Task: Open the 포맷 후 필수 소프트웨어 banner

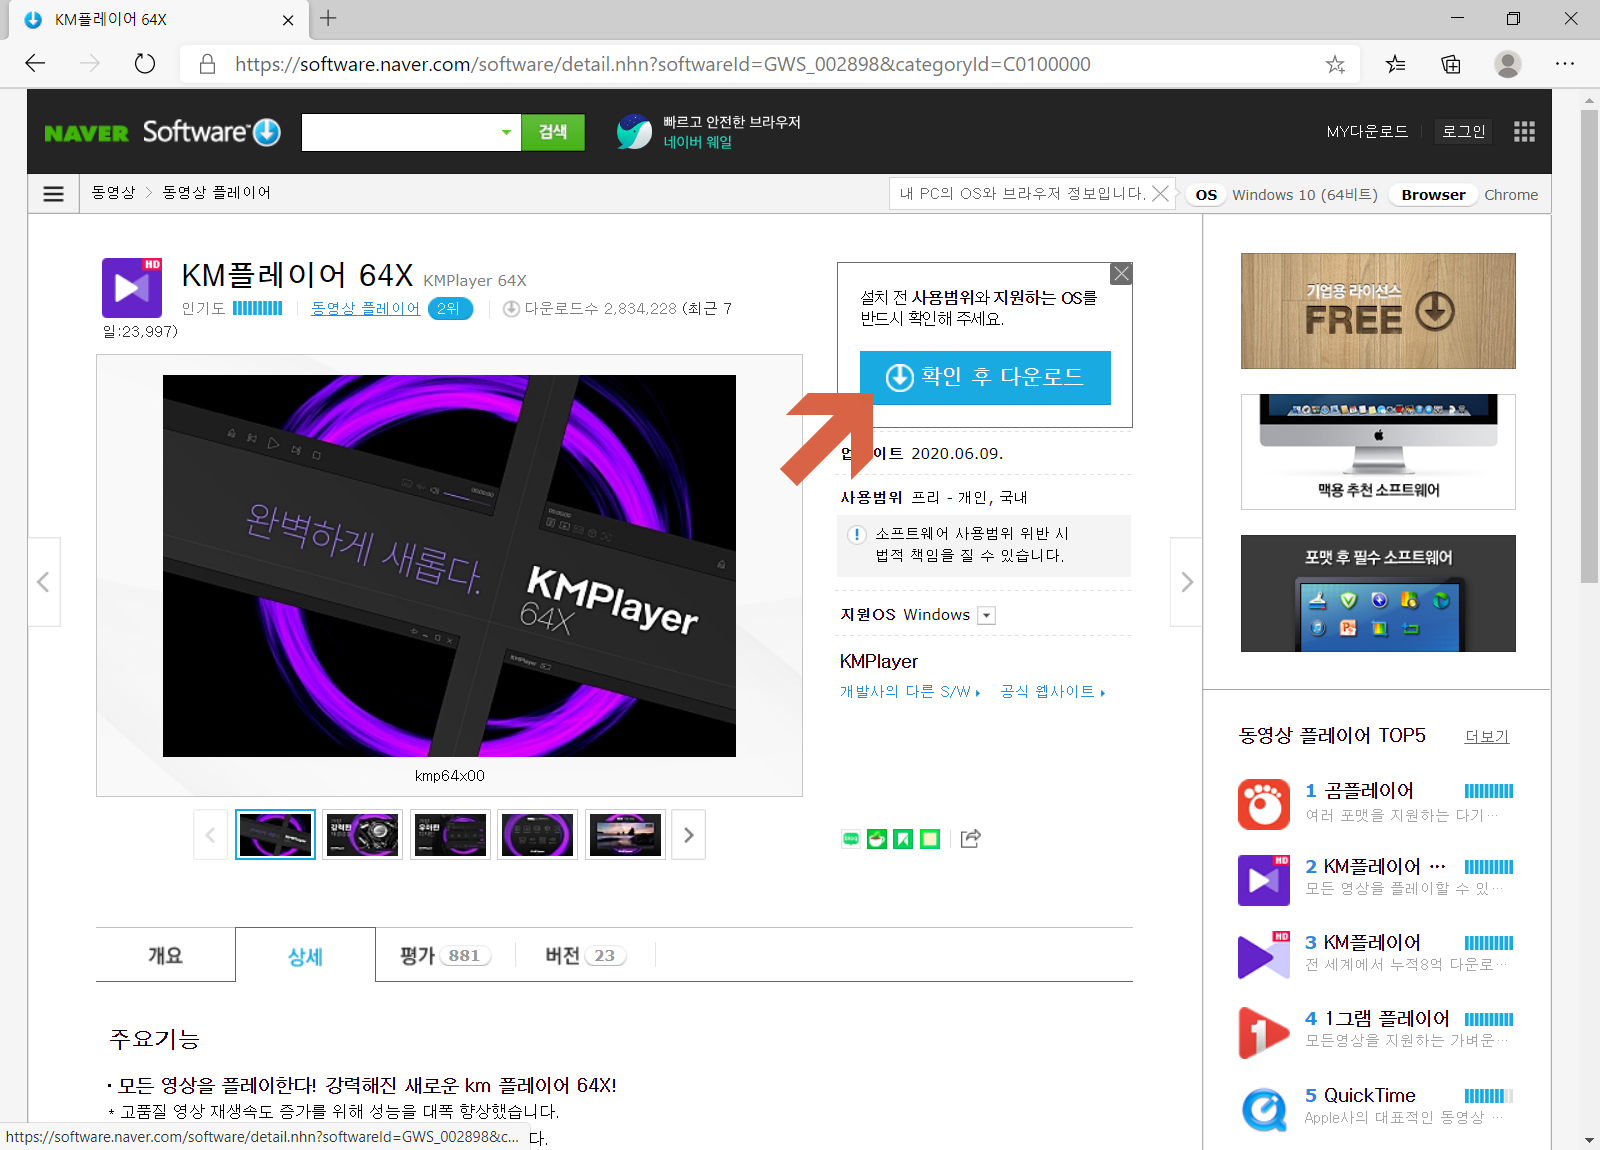Action: tap(1378, 593)
